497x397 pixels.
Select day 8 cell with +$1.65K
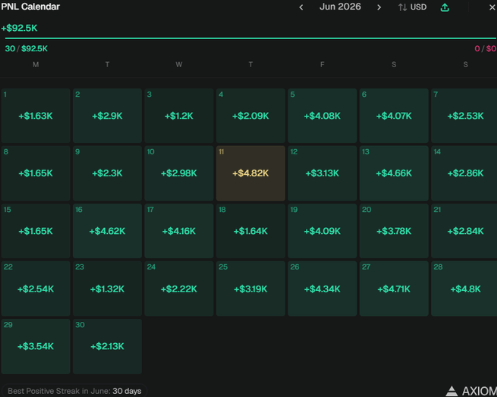(x=36, y=173)
